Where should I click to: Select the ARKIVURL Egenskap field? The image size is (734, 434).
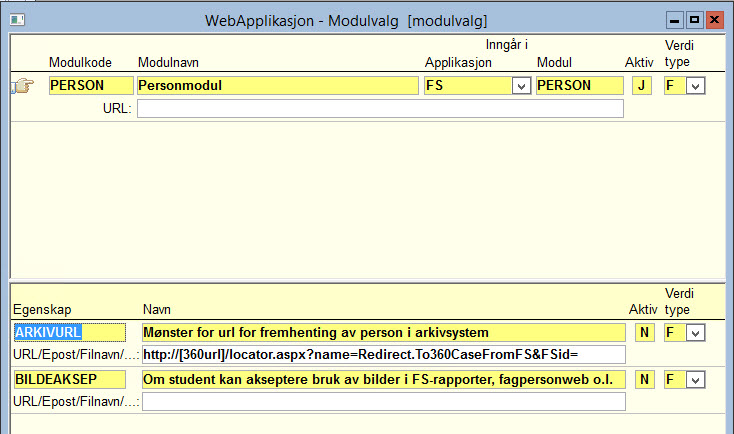(70, 332)
